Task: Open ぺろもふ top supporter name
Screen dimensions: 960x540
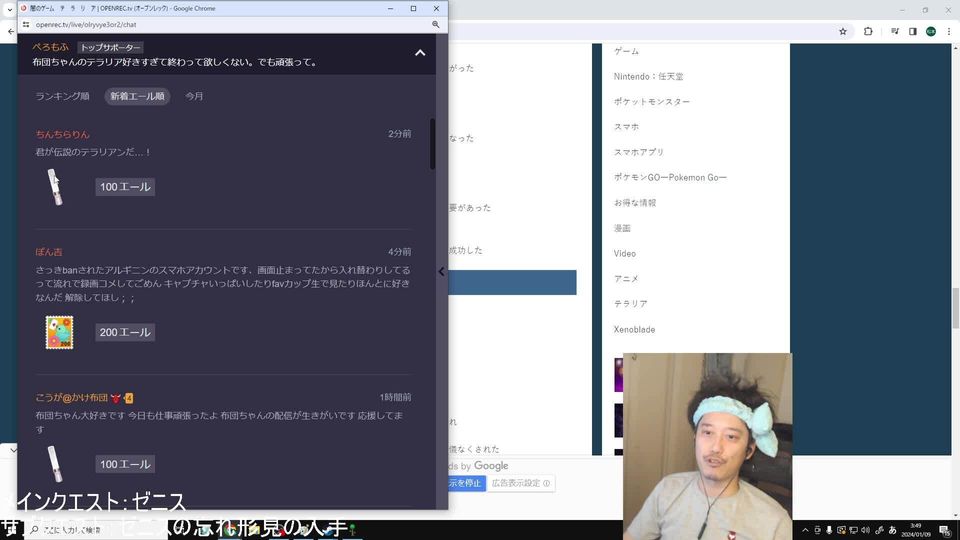Action: coord(51,47)
